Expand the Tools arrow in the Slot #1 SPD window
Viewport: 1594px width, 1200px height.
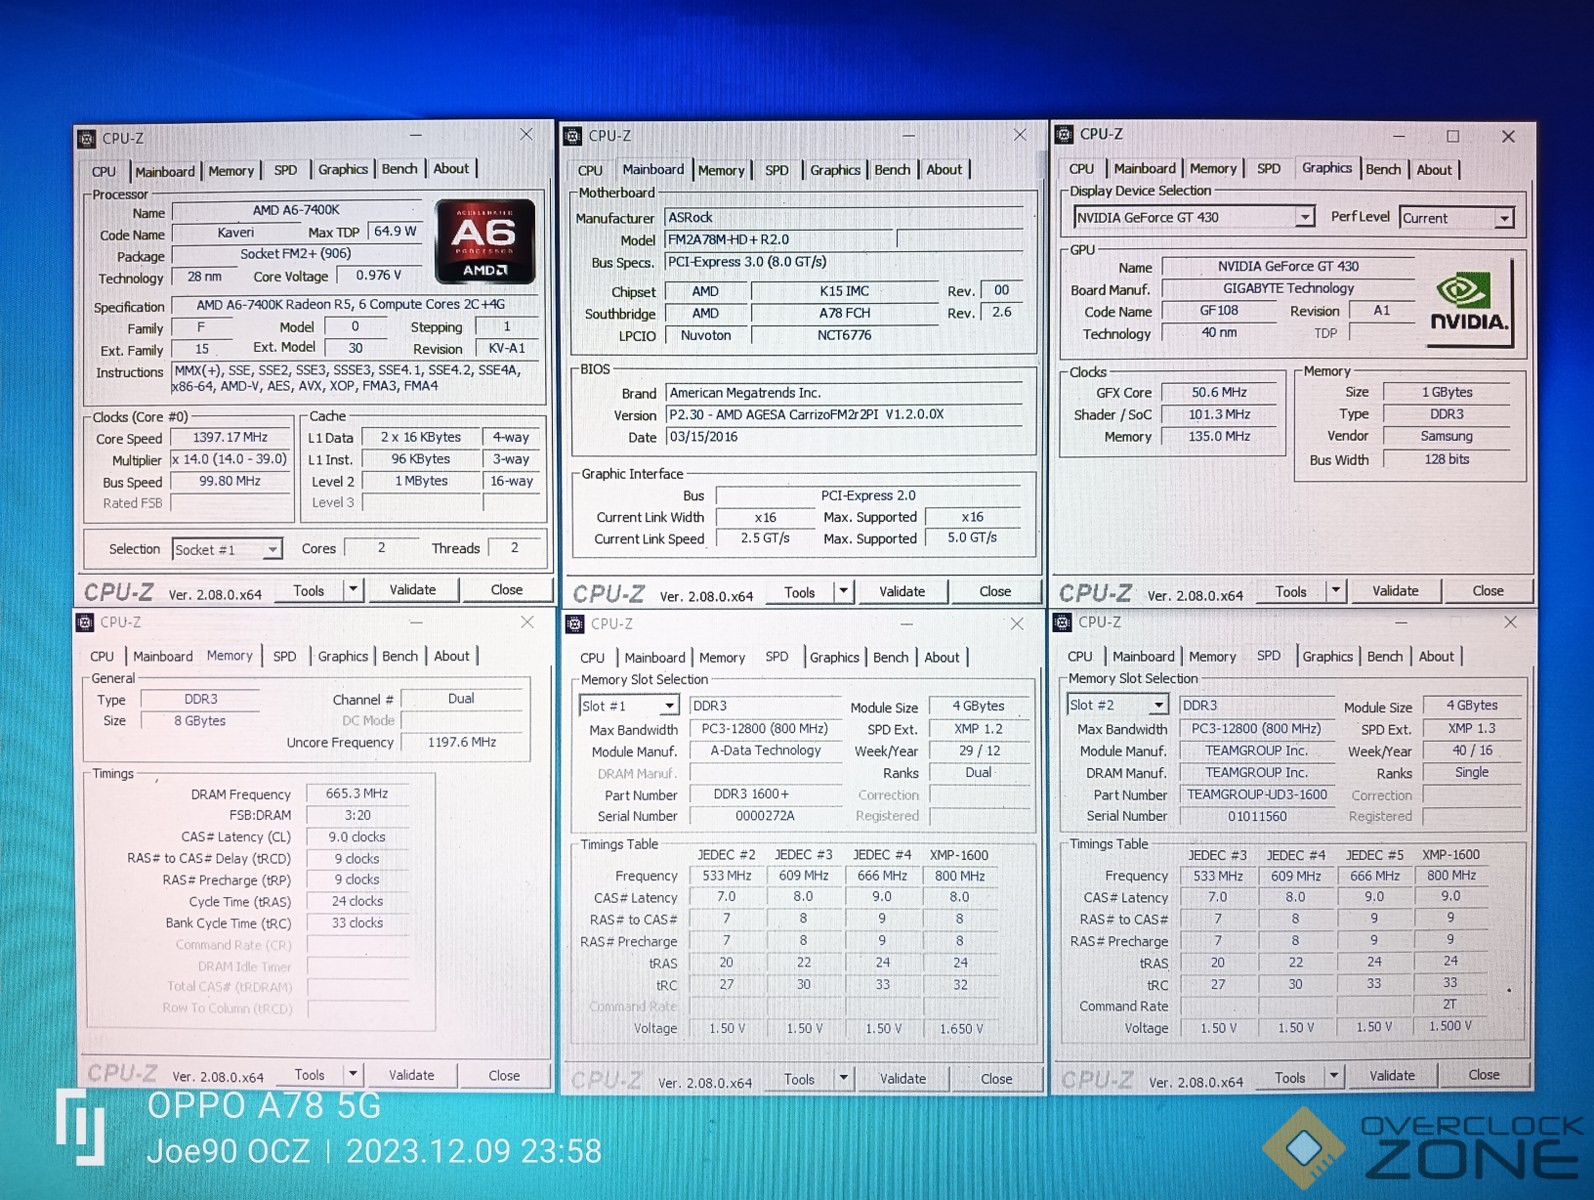[844, 1078]
